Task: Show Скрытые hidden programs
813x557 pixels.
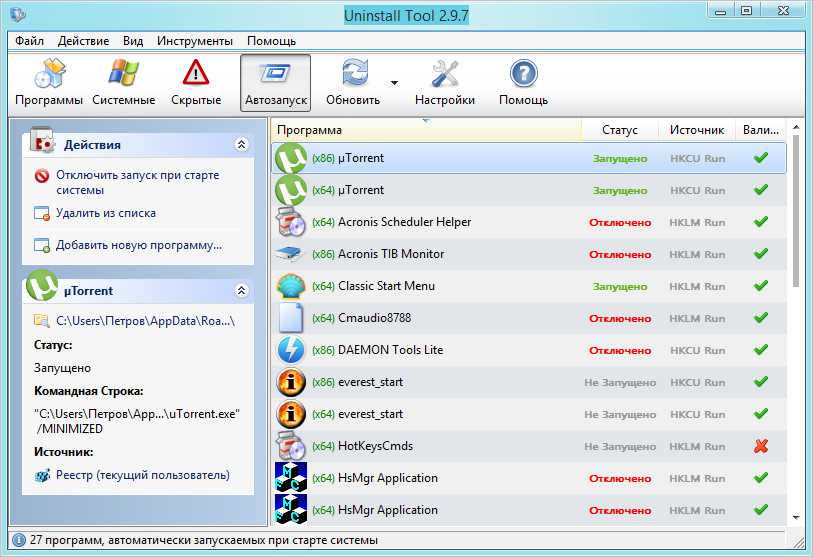Action: point(196,82)
